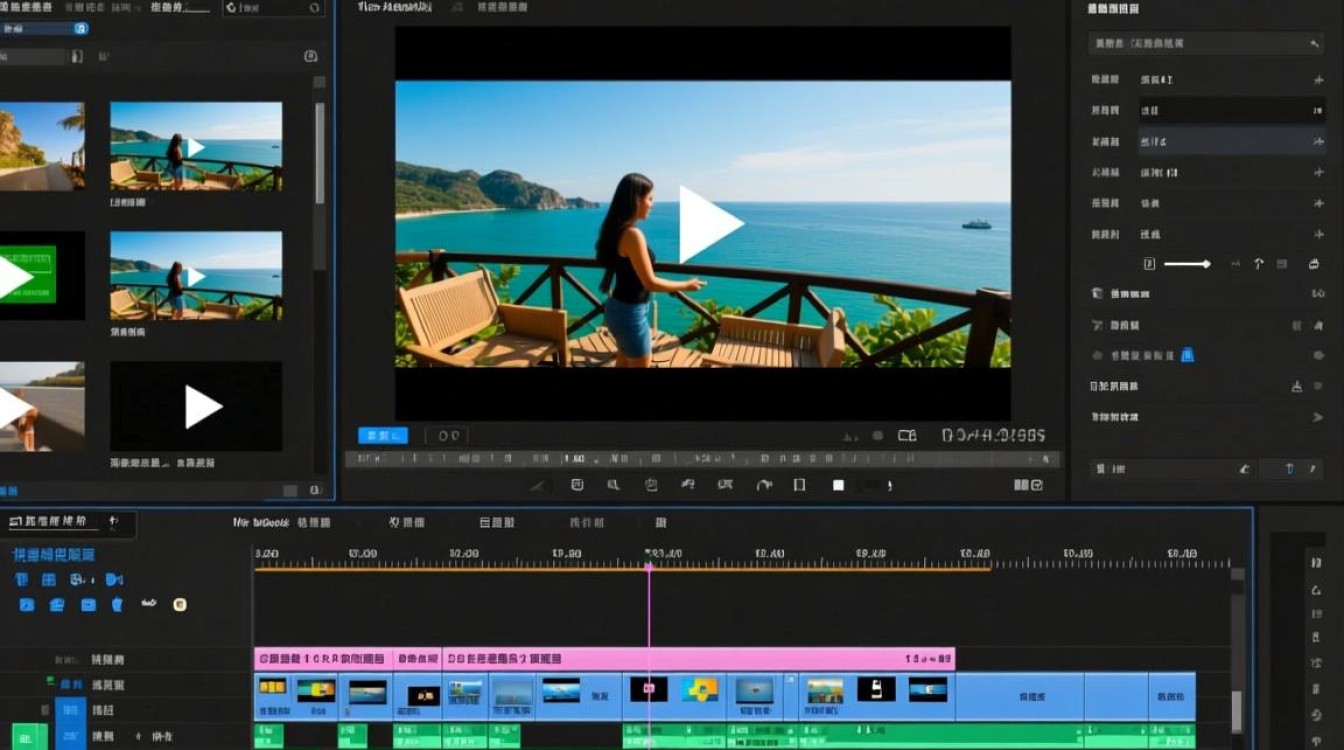Click the pink playhead handle on the timeline ruler

[649, 568]
